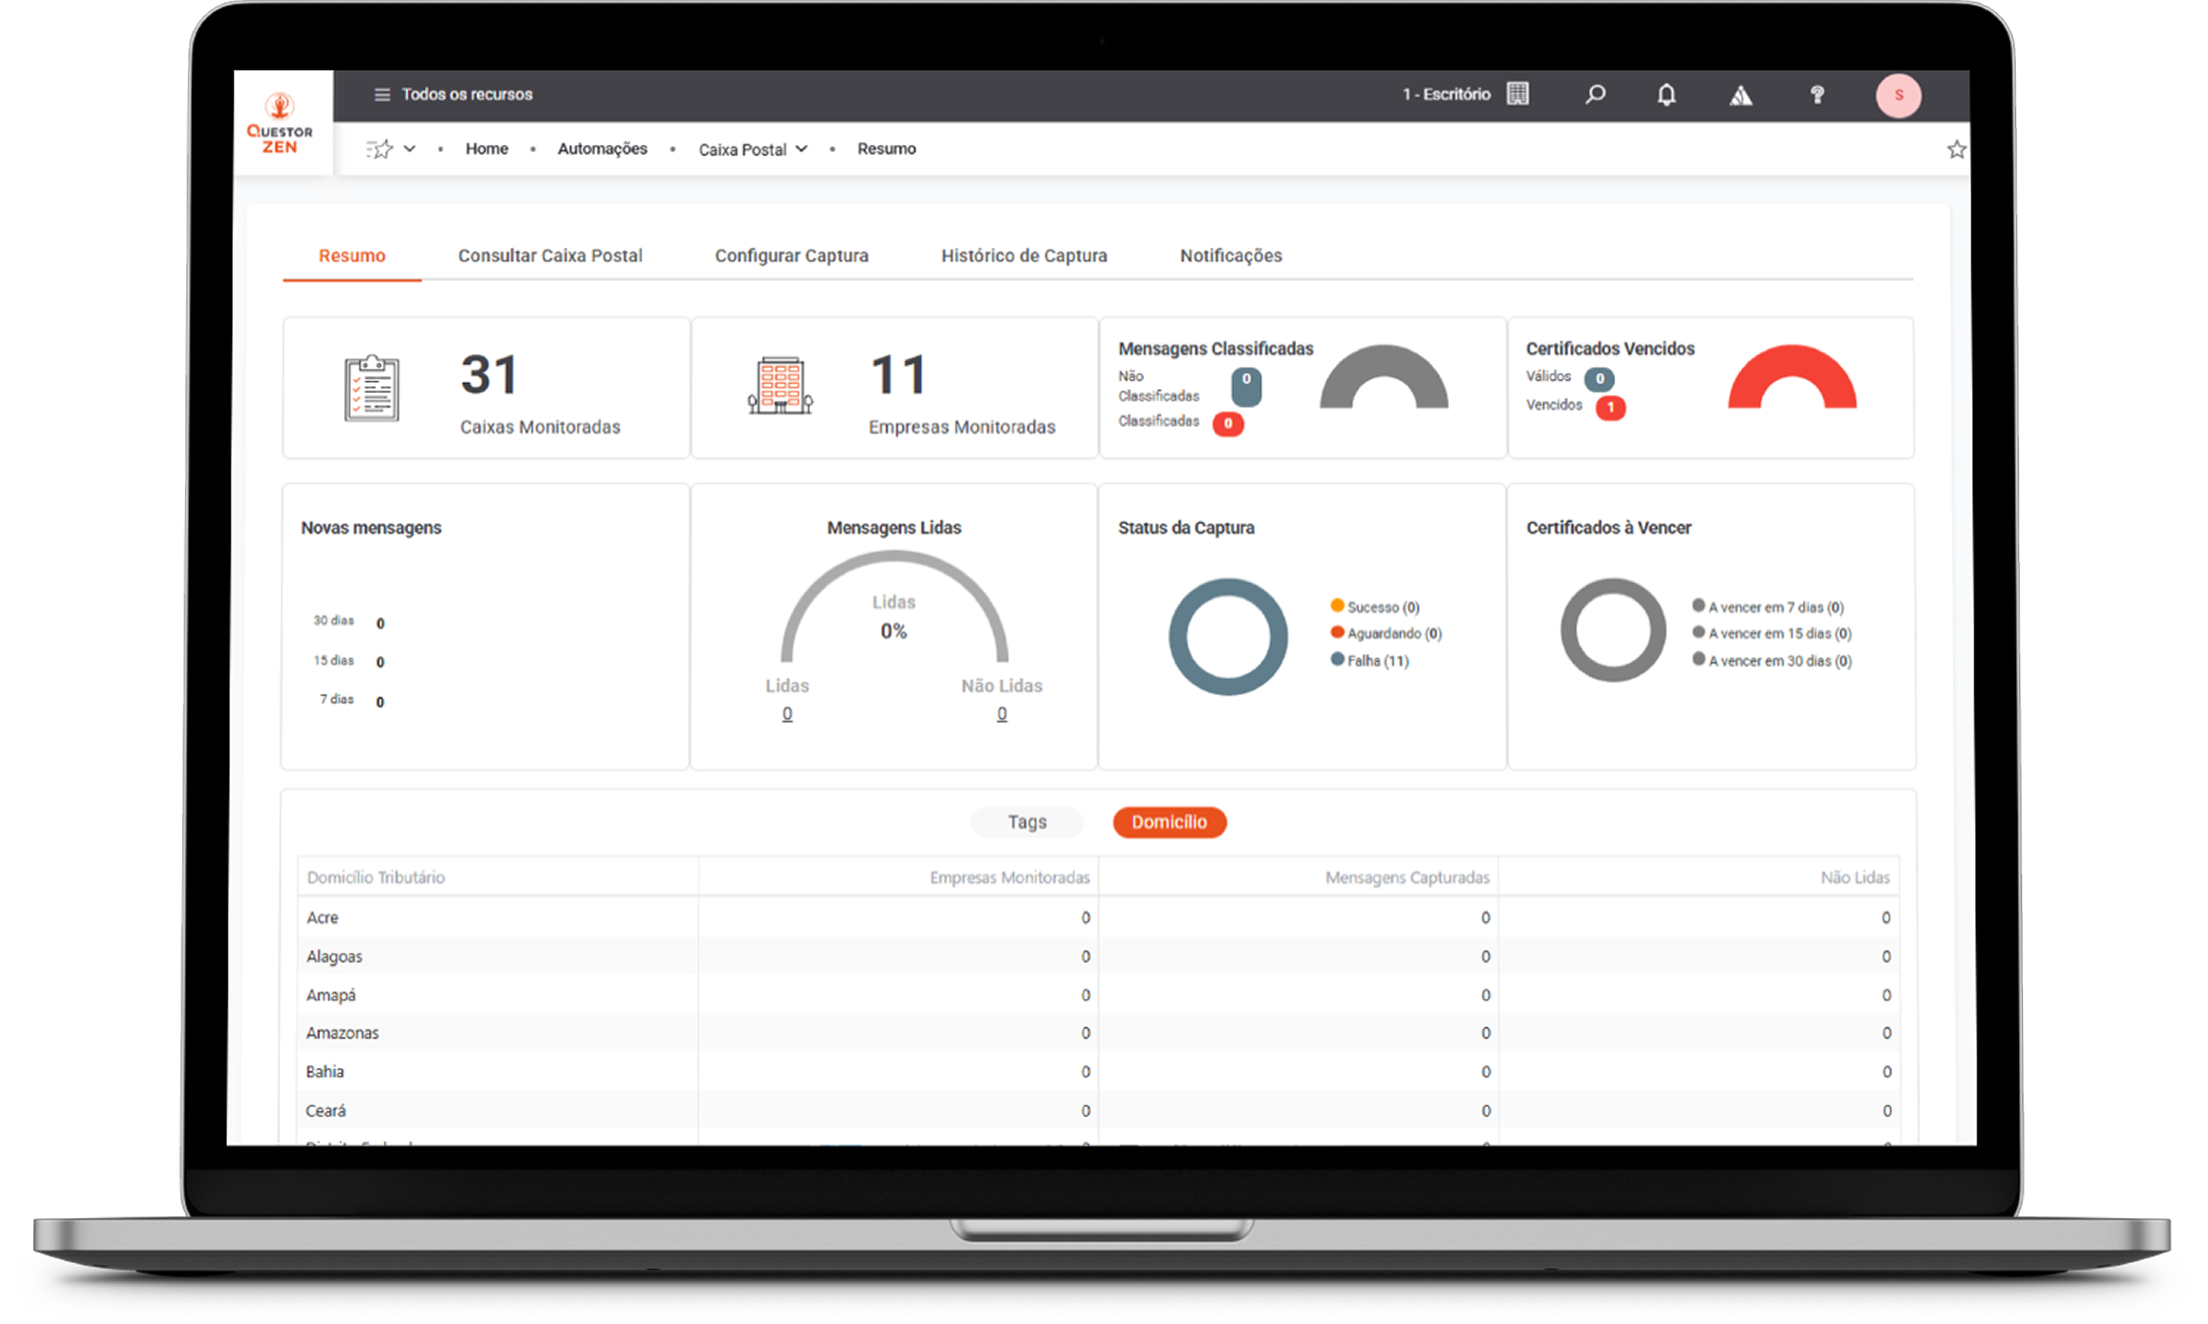Viewport: 2208px width, 1324px height.
Task: Toggle Falha series in Status da Captura legend
Action: point(1377,661)
